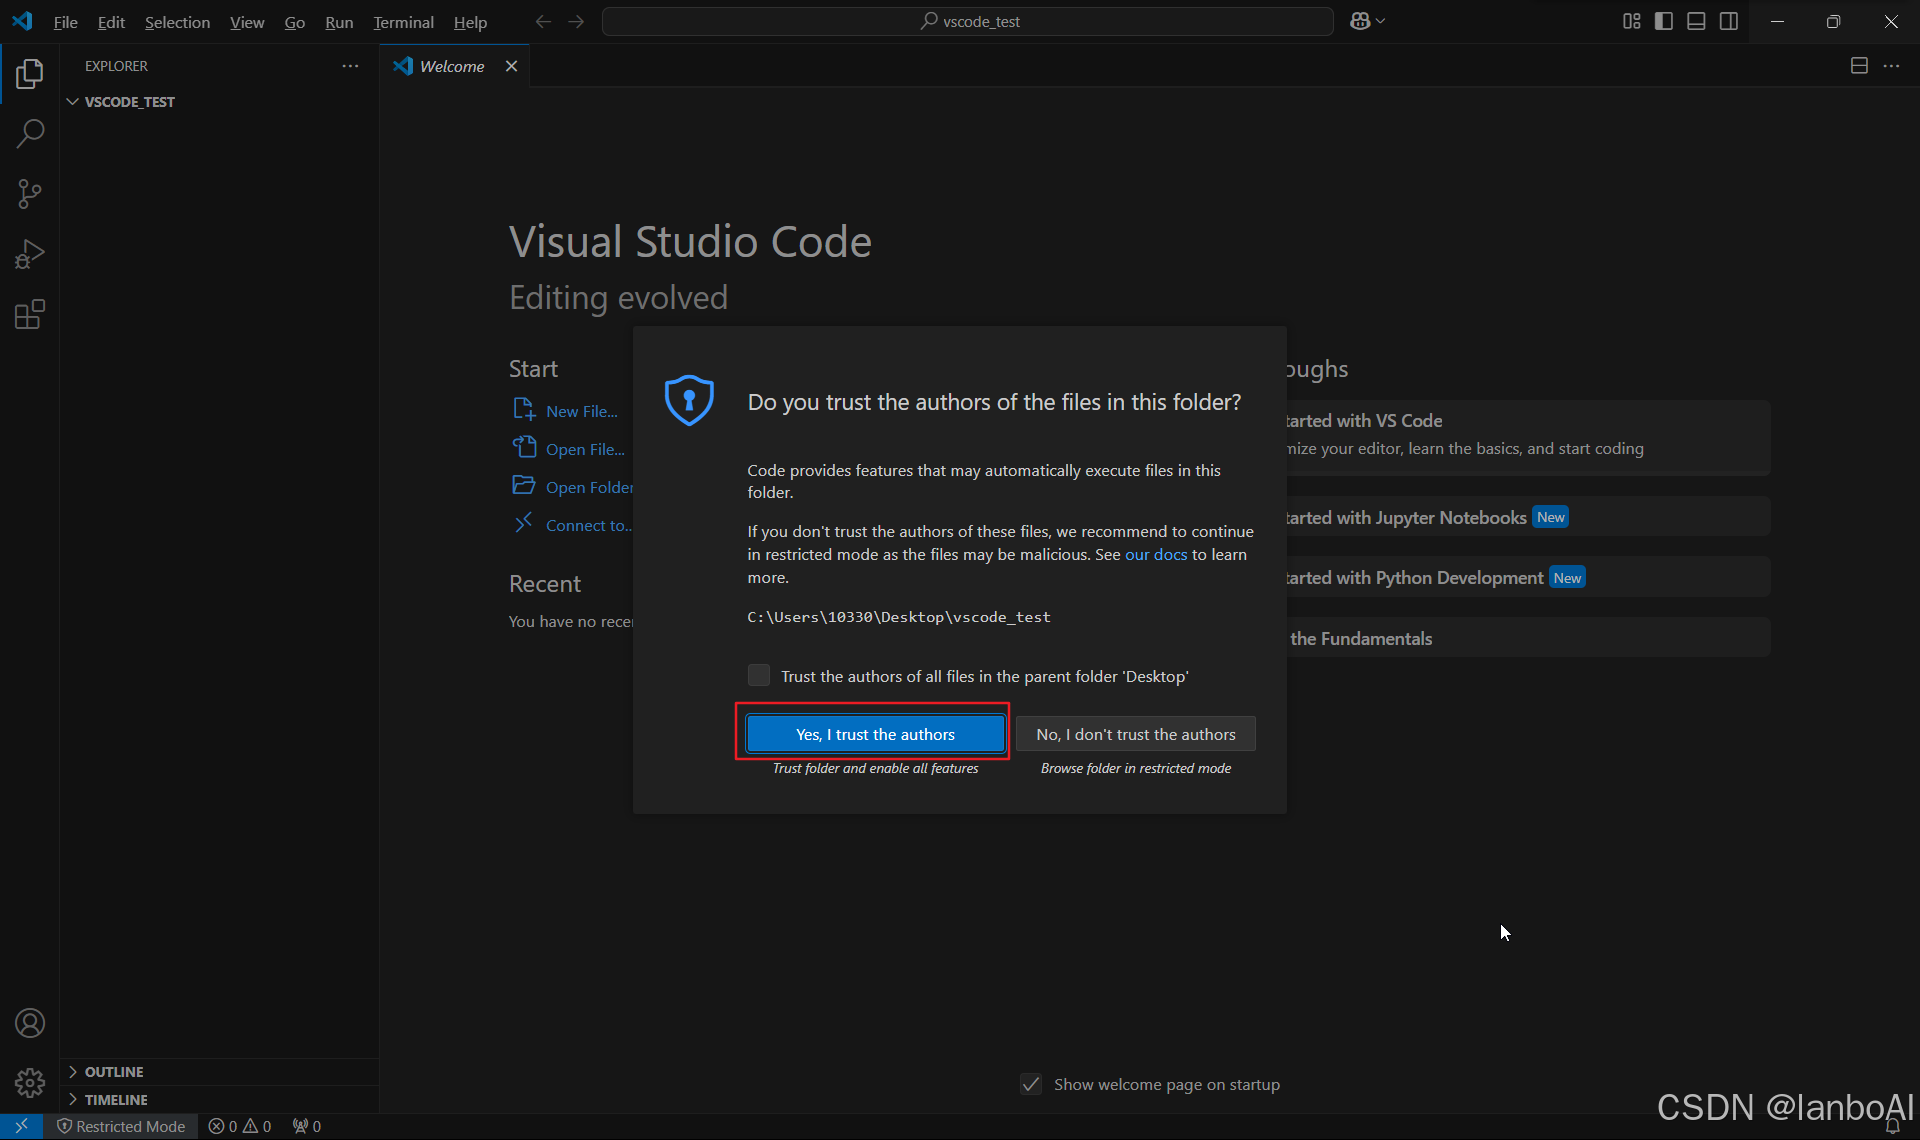Click the remote window status bar icon
The height and width of the screenshot is (1140, 1920).
tap(21, 1126)
